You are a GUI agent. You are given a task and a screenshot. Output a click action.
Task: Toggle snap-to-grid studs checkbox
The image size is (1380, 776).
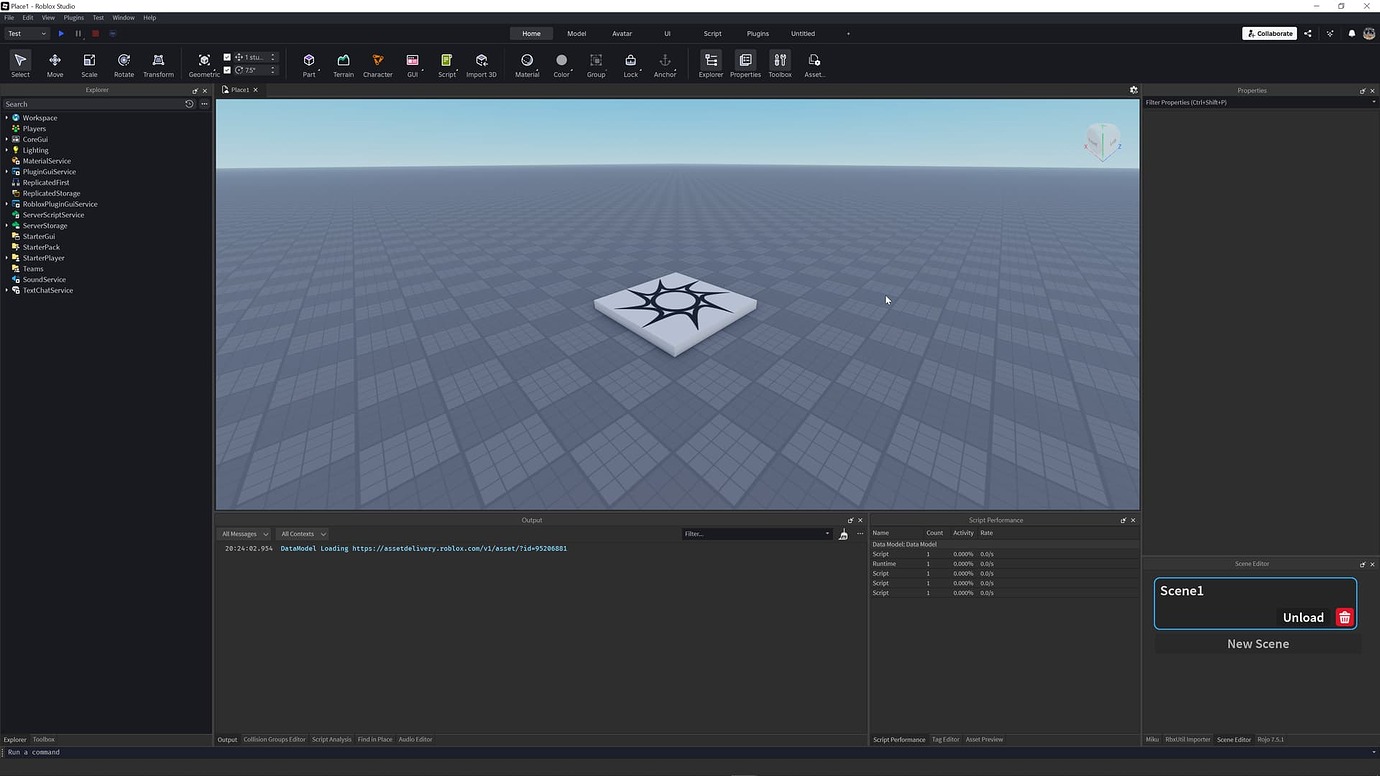(227, 57)
